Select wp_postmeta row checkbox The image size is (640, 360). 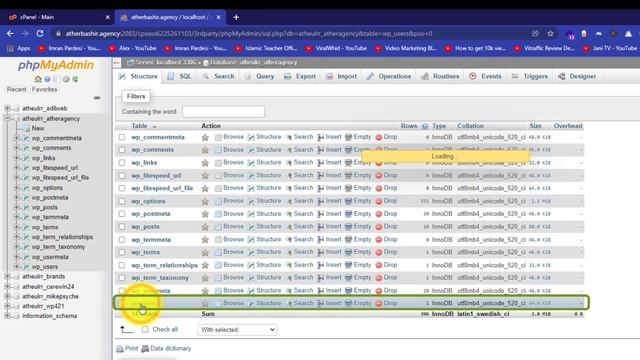pos(122,214)
